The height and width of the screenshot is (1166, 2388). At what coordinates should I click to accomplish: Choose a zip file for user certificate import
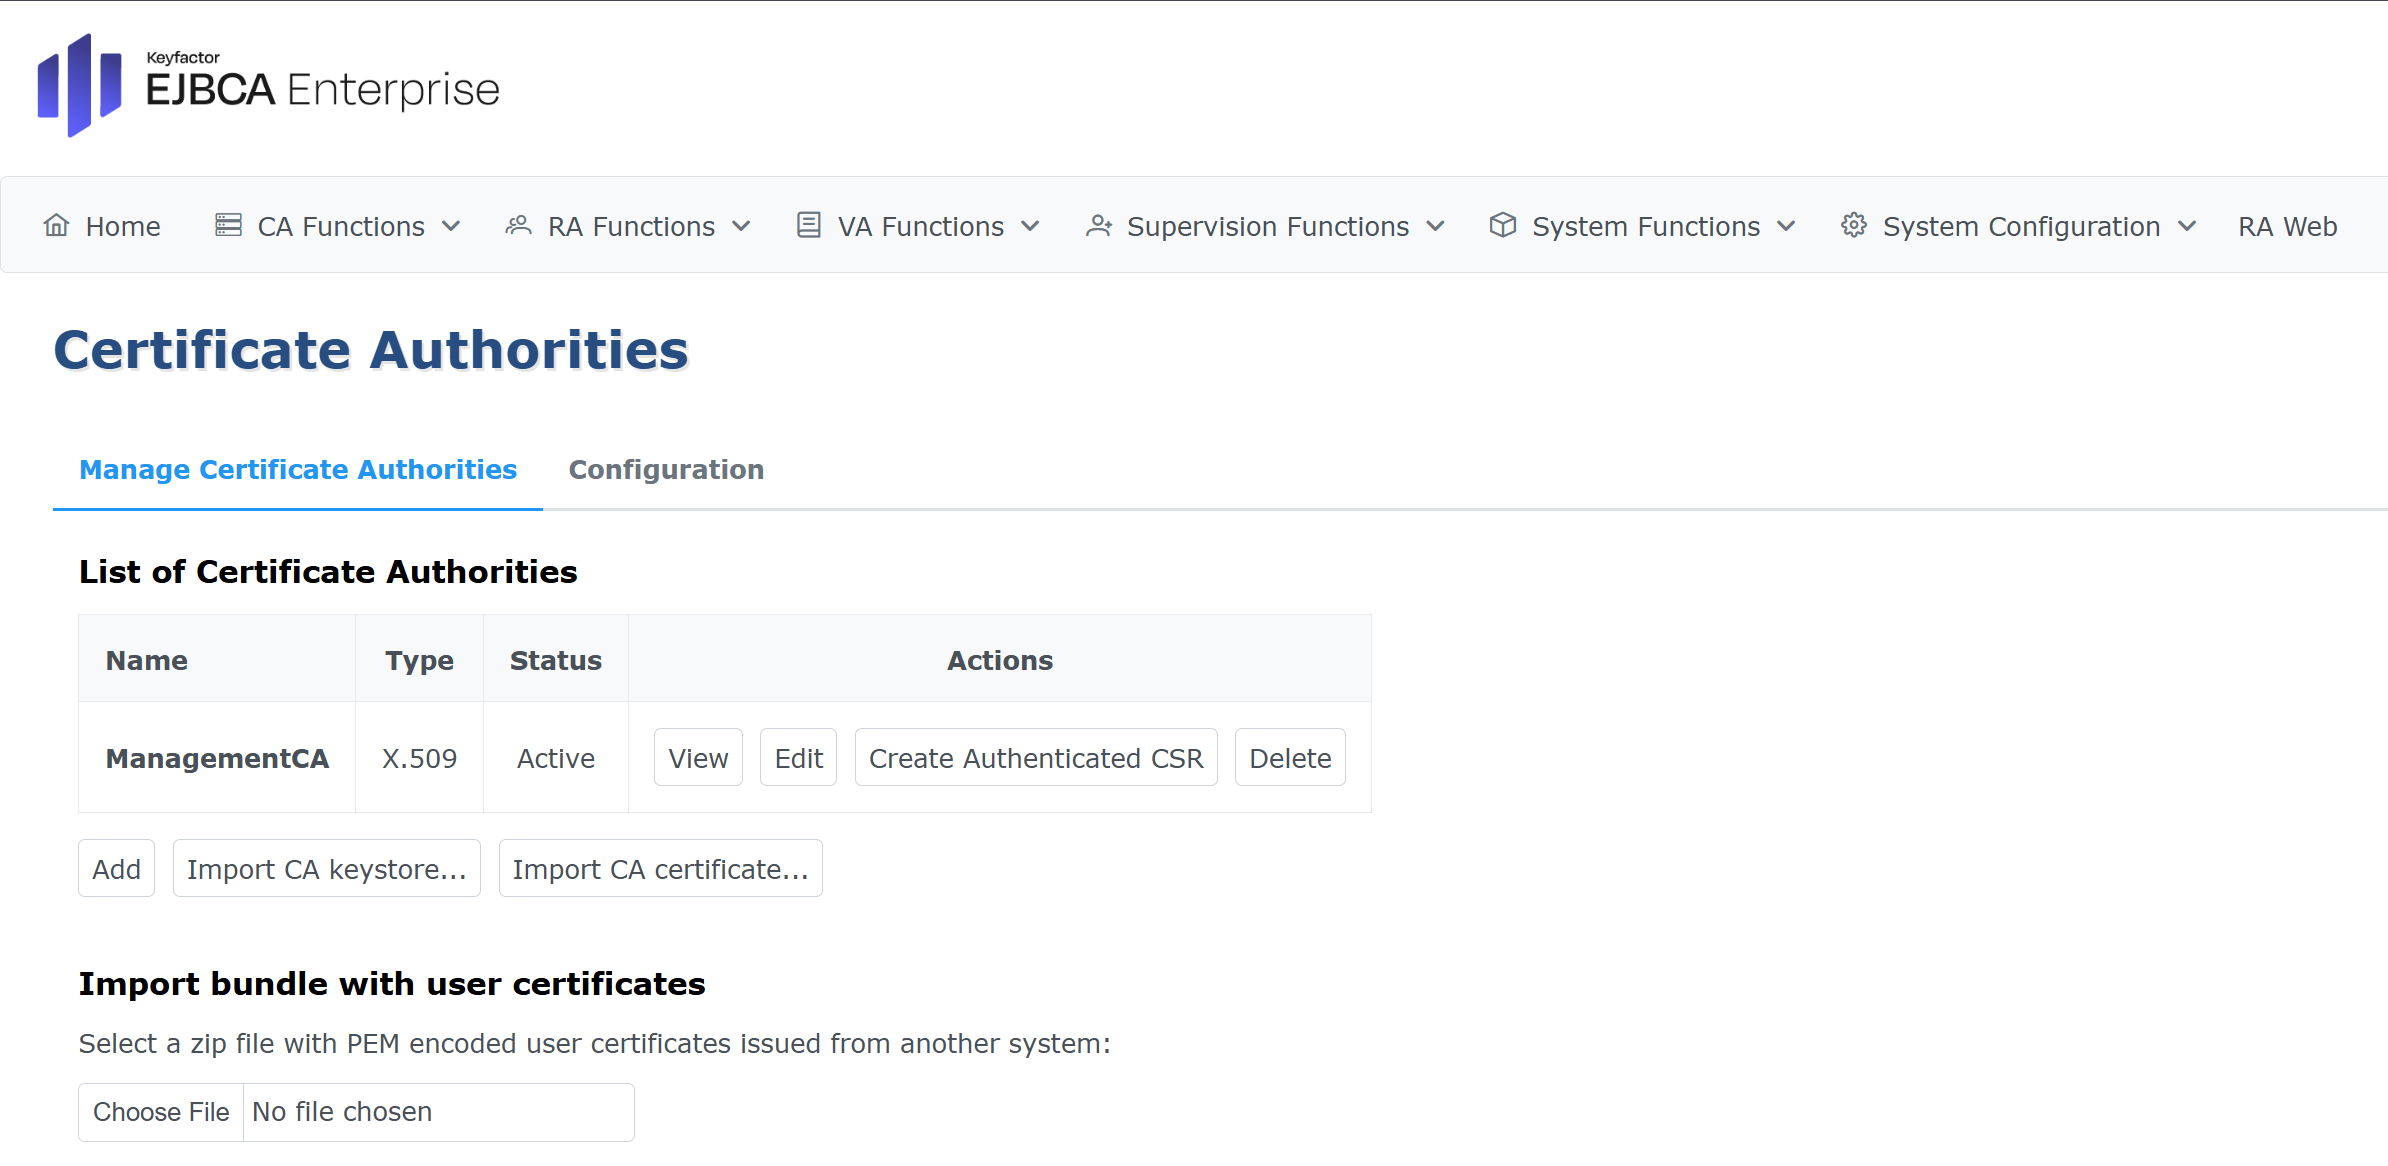pyautogui.click(x=161, y=1111)
